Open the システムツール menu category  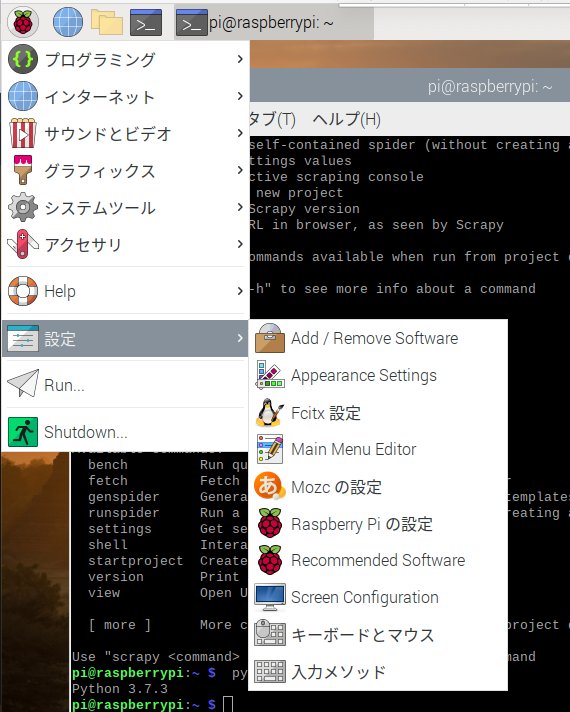(x=125, y=207)
